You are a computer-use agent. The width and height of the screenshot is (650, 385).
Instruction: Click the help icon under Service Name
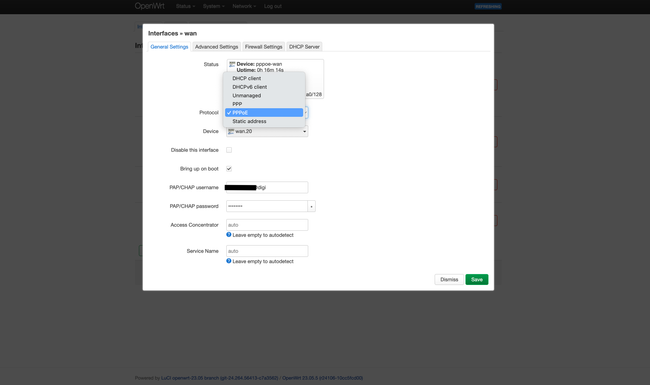click(228, 261)
